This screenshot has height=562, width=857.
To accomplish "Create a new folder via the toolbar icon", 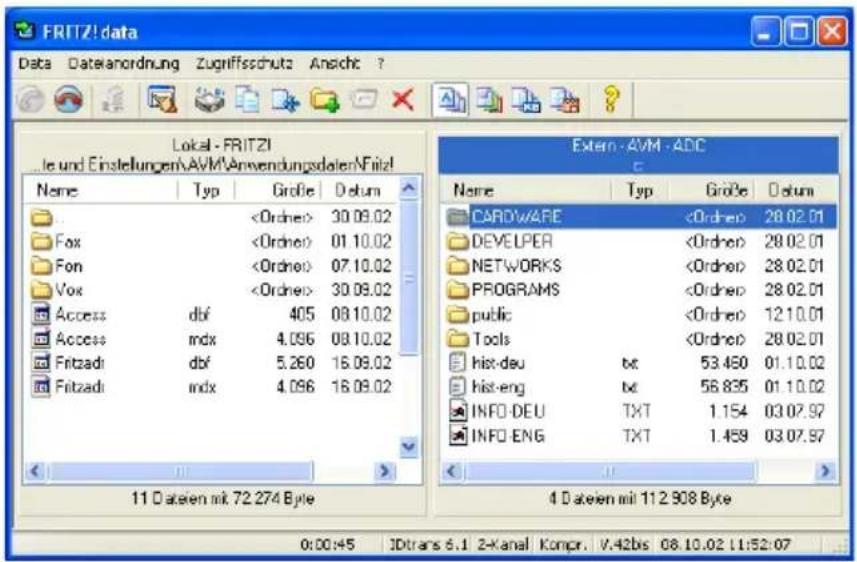I will (x=325, y=100).
